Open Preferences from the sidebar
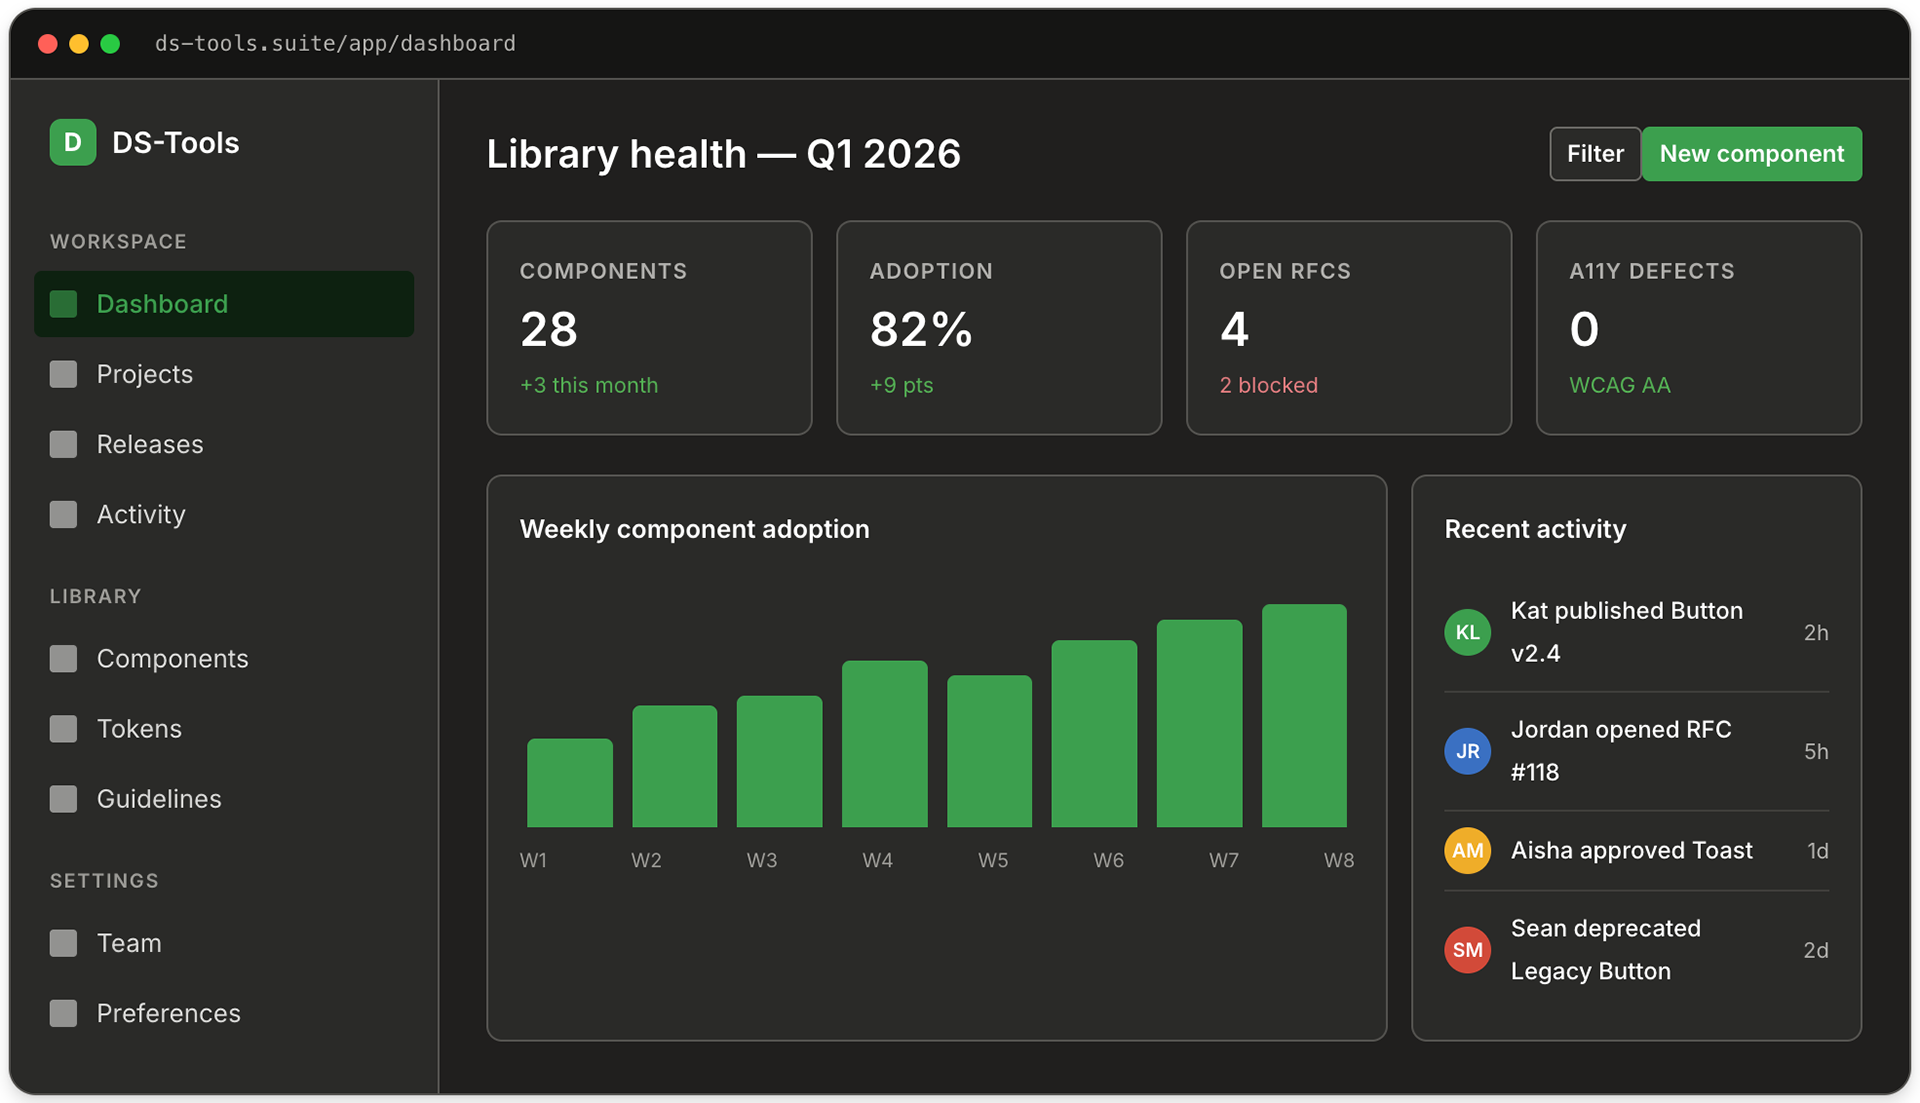This screenshot has height=1103, width=1920. coord(168,1013)
